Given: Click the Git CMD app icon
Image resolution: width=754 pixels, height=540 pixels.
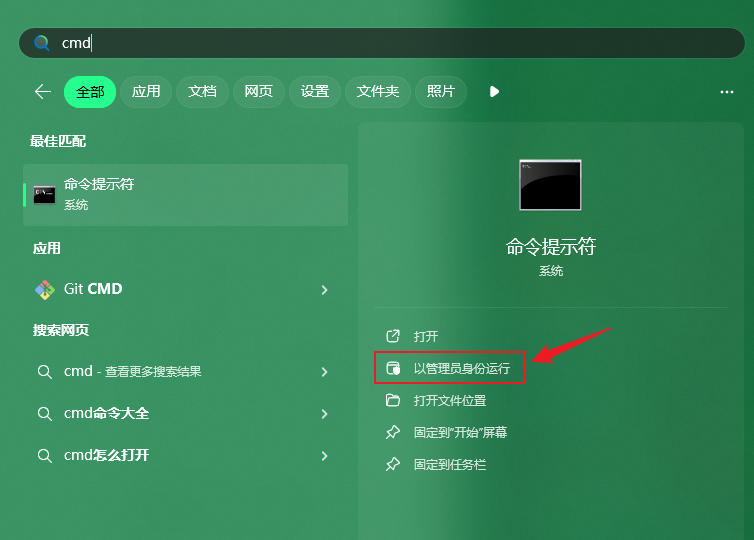Looking at the screenshot, I should [x=45, y=289].
